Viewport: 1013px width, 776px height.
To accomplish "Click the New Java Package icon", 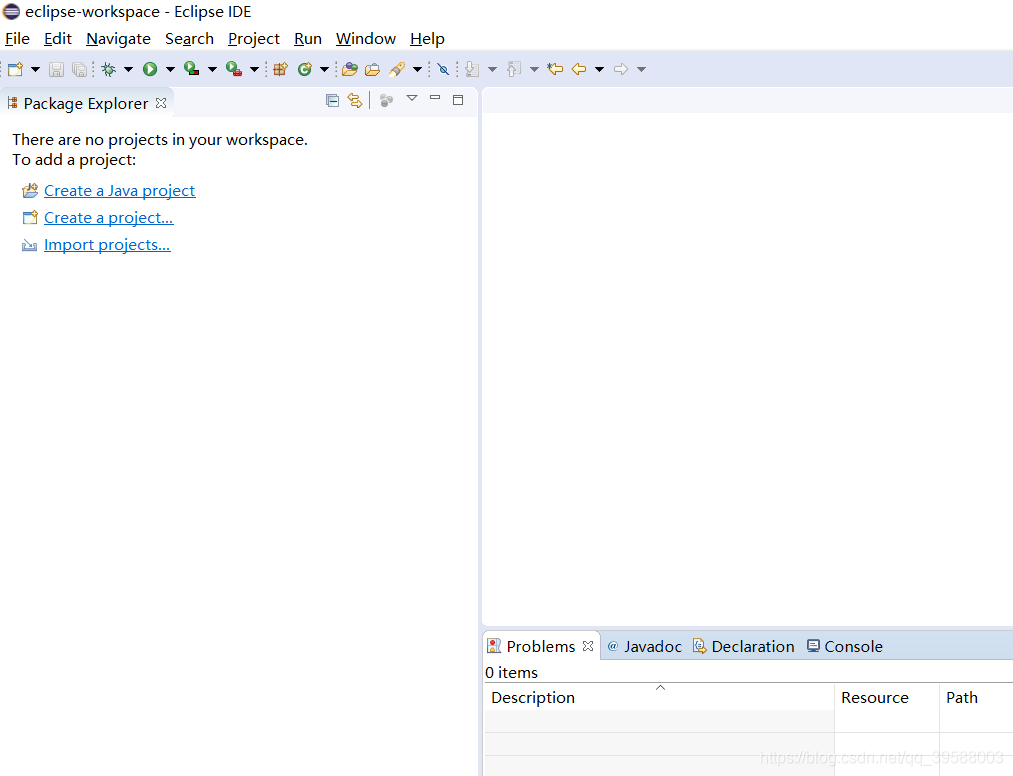I will [x=280, y=69].
